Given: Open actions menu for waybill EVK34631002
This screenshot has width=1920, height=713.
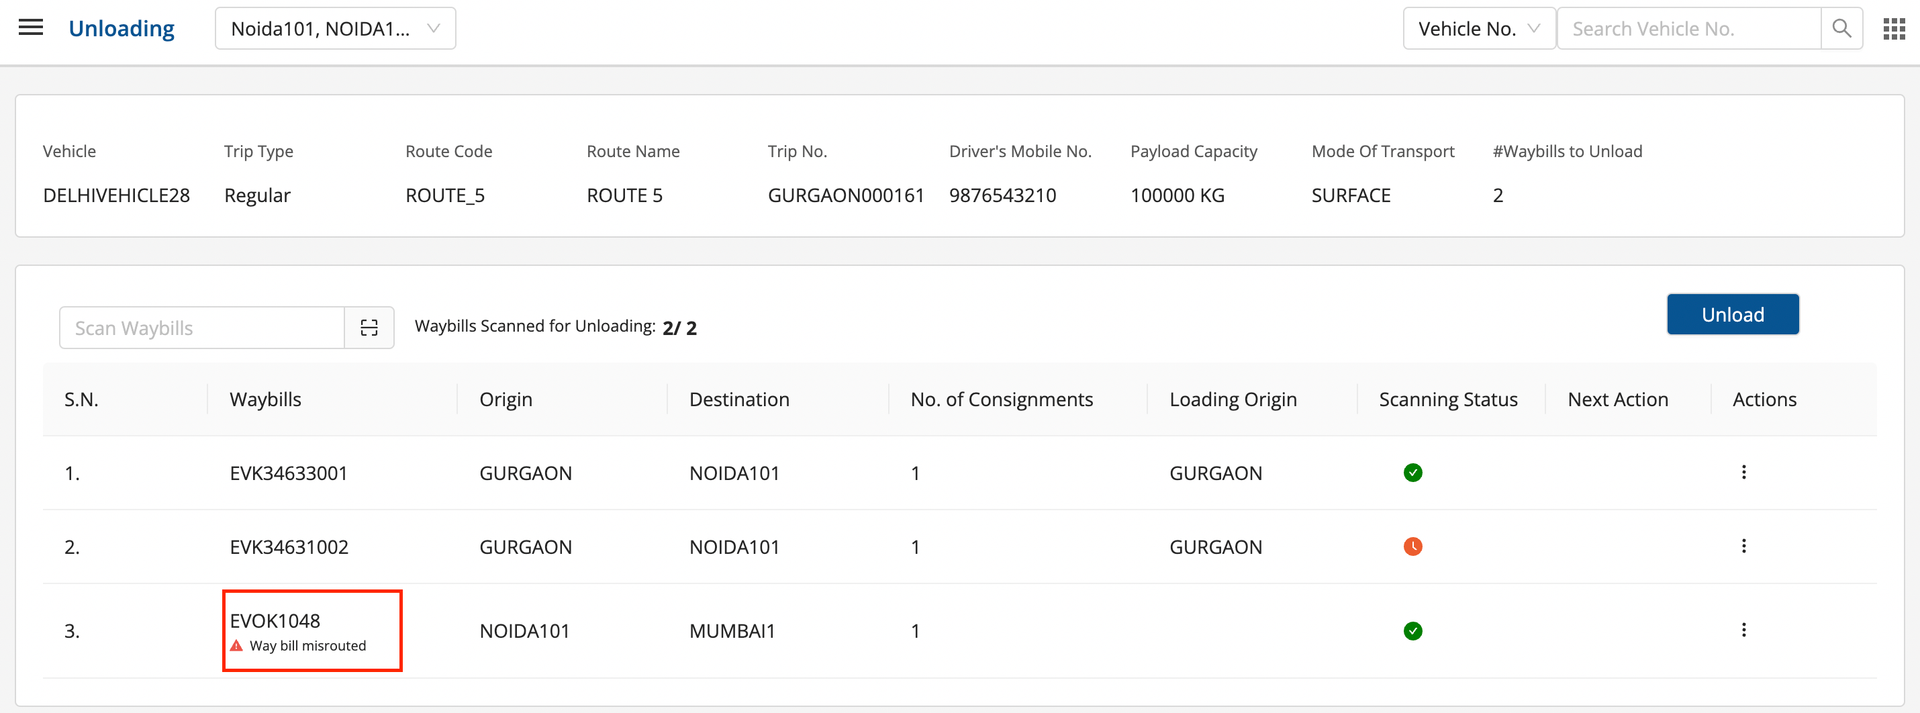Looking at the screenshot, I should pos(1744,546).
